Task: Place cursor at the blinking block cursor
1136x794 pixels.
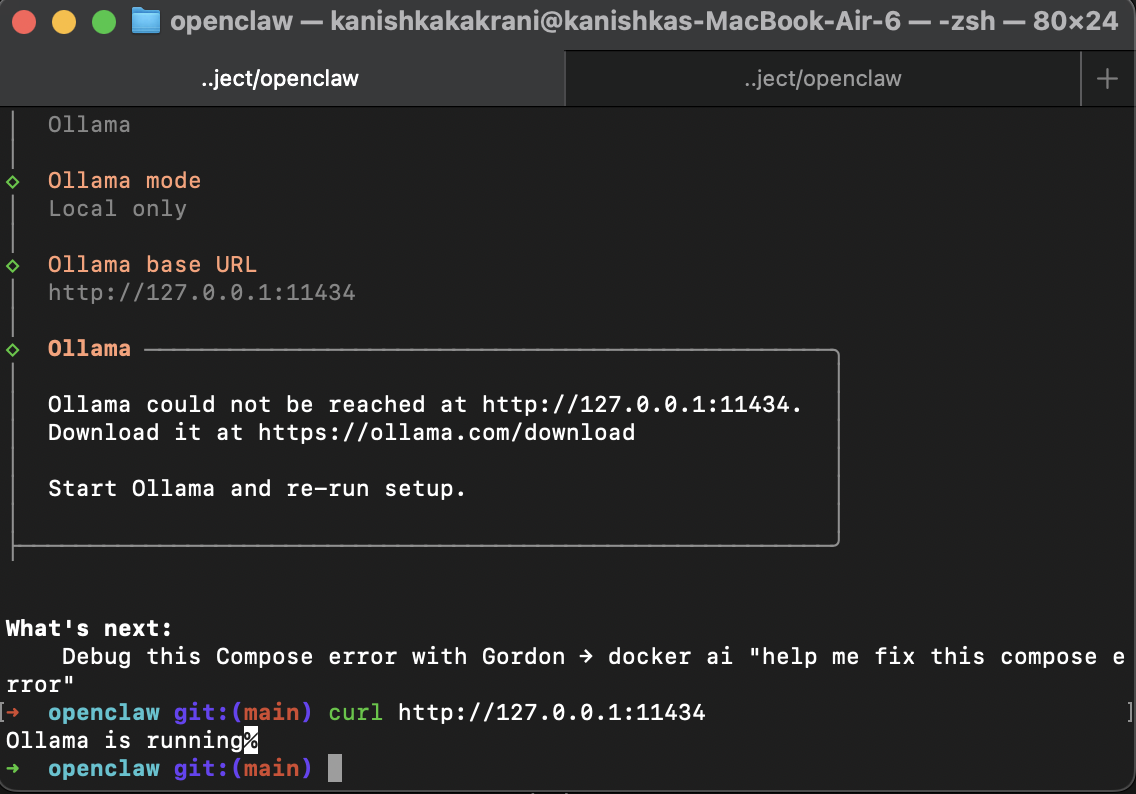Action: [x=335, y=768]
